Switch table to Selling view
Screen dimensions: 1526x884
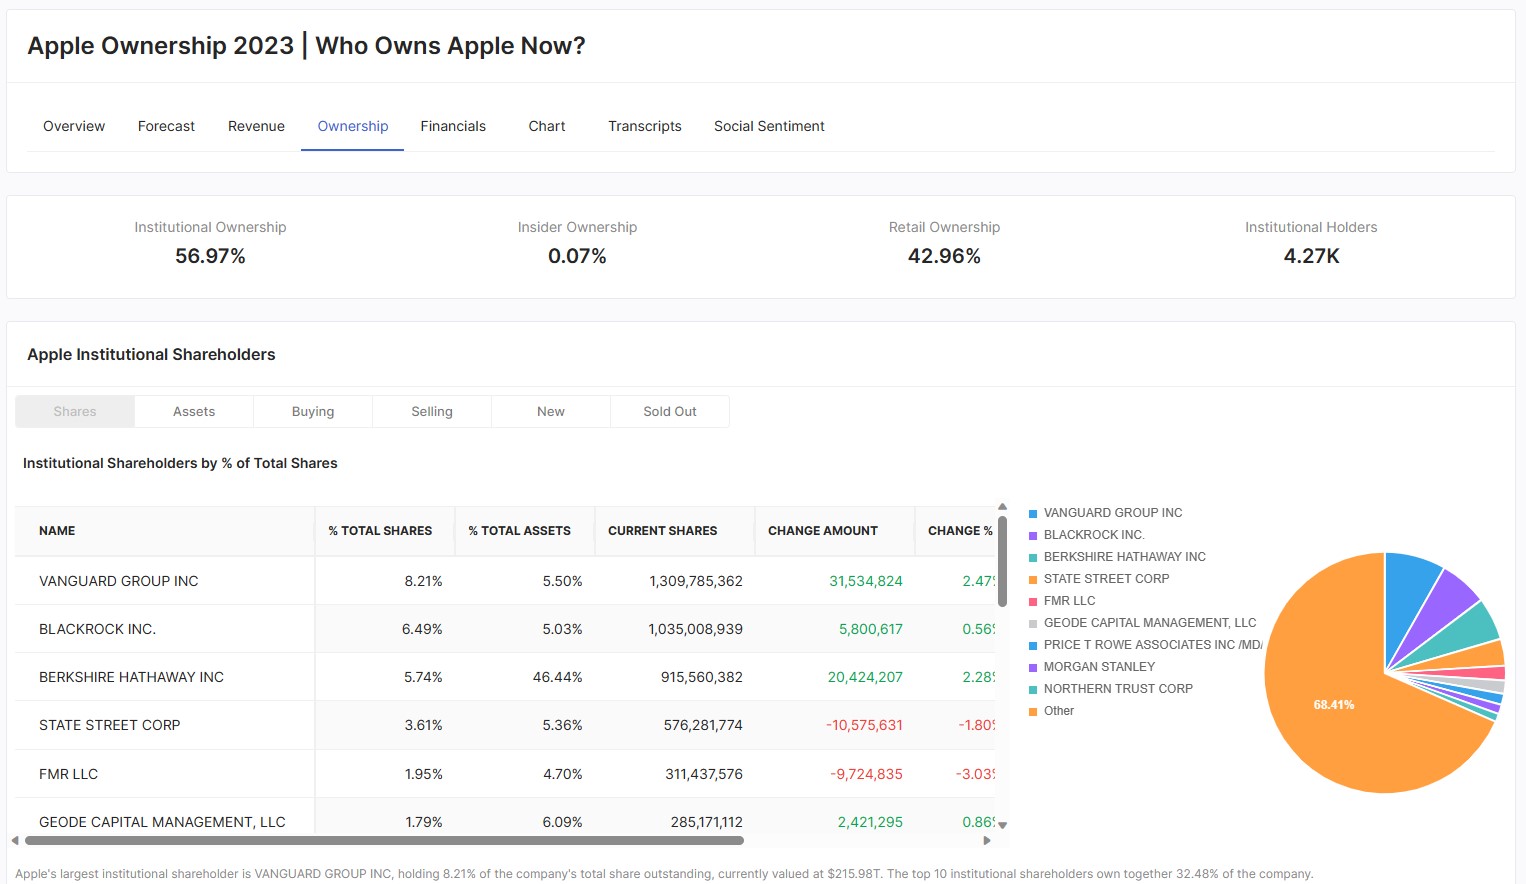pyautogui.click(x=432, y=411)
